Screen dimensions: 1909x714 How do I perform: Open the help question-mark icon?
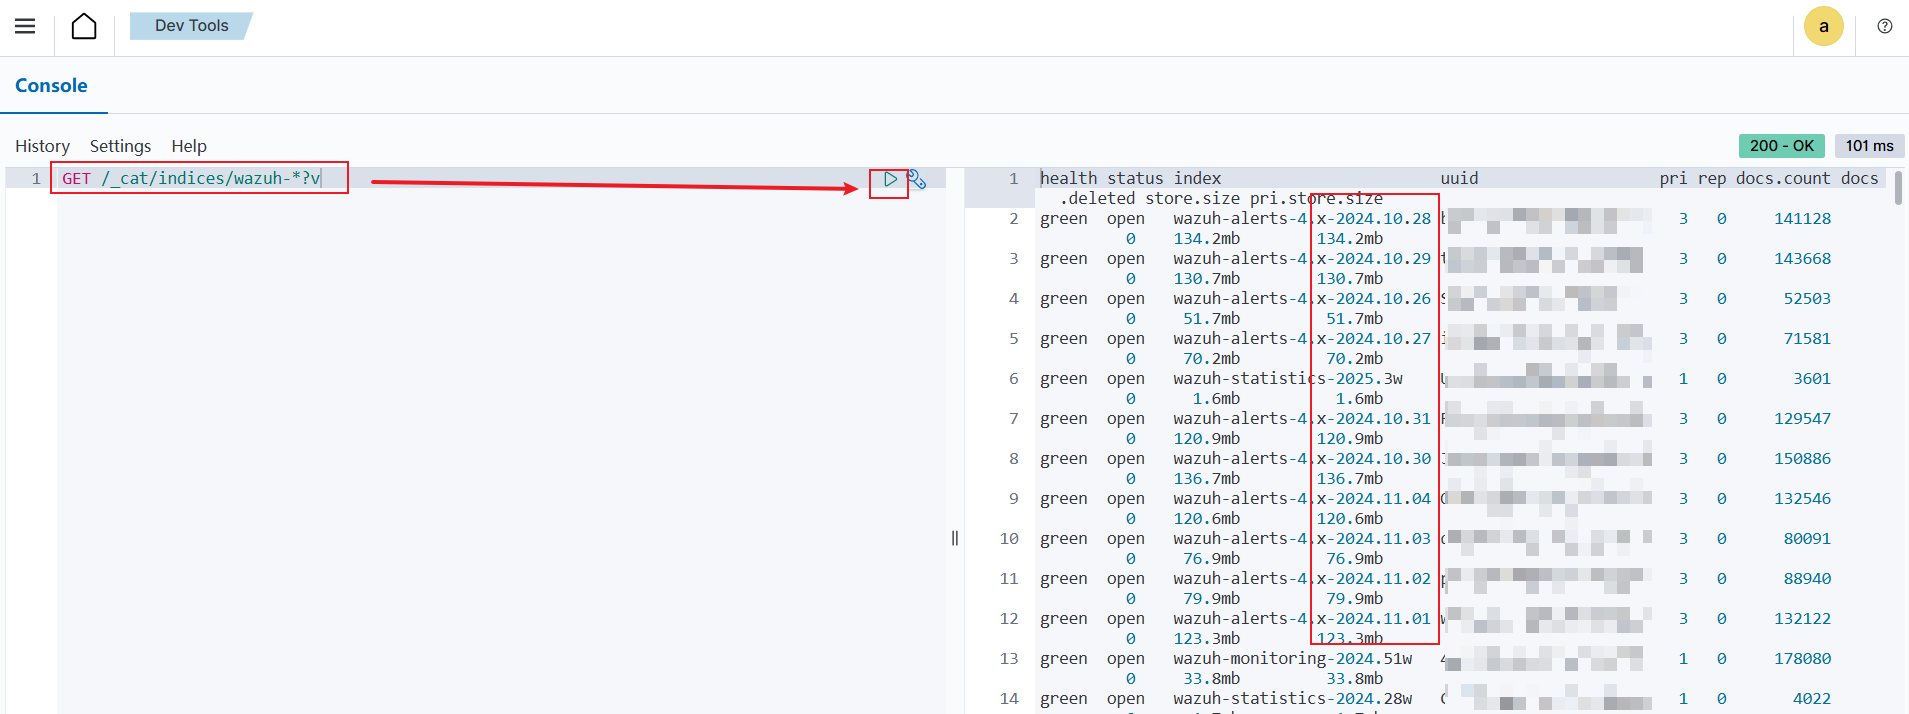coord(1885,27)
